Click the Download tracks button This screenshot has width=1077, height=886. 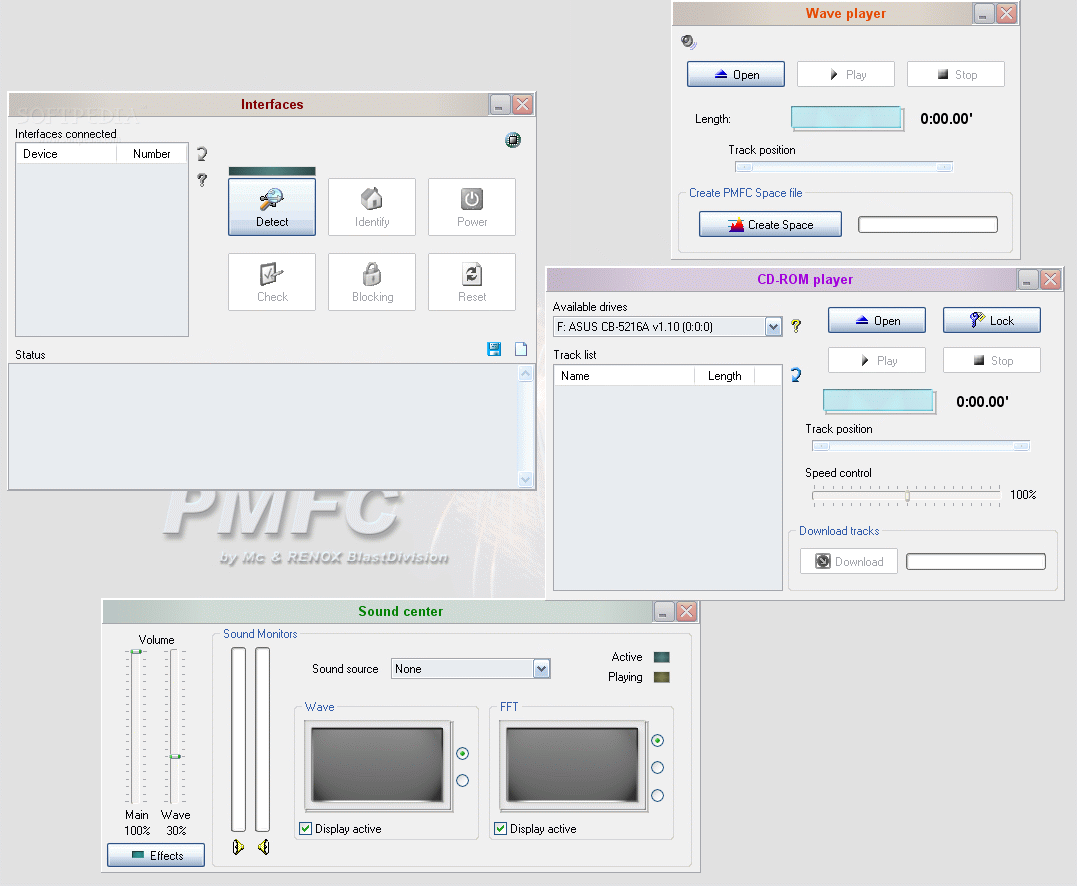(849, 561)
